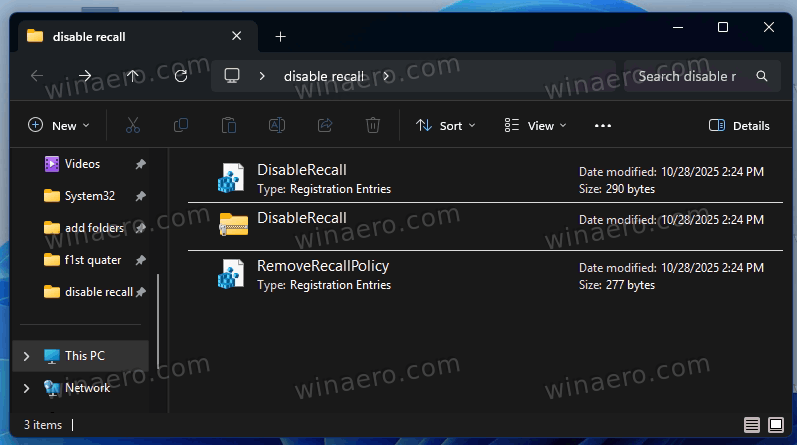
Task: Click the DisableRecall registry file icon
Action: (x=231, y=178)
